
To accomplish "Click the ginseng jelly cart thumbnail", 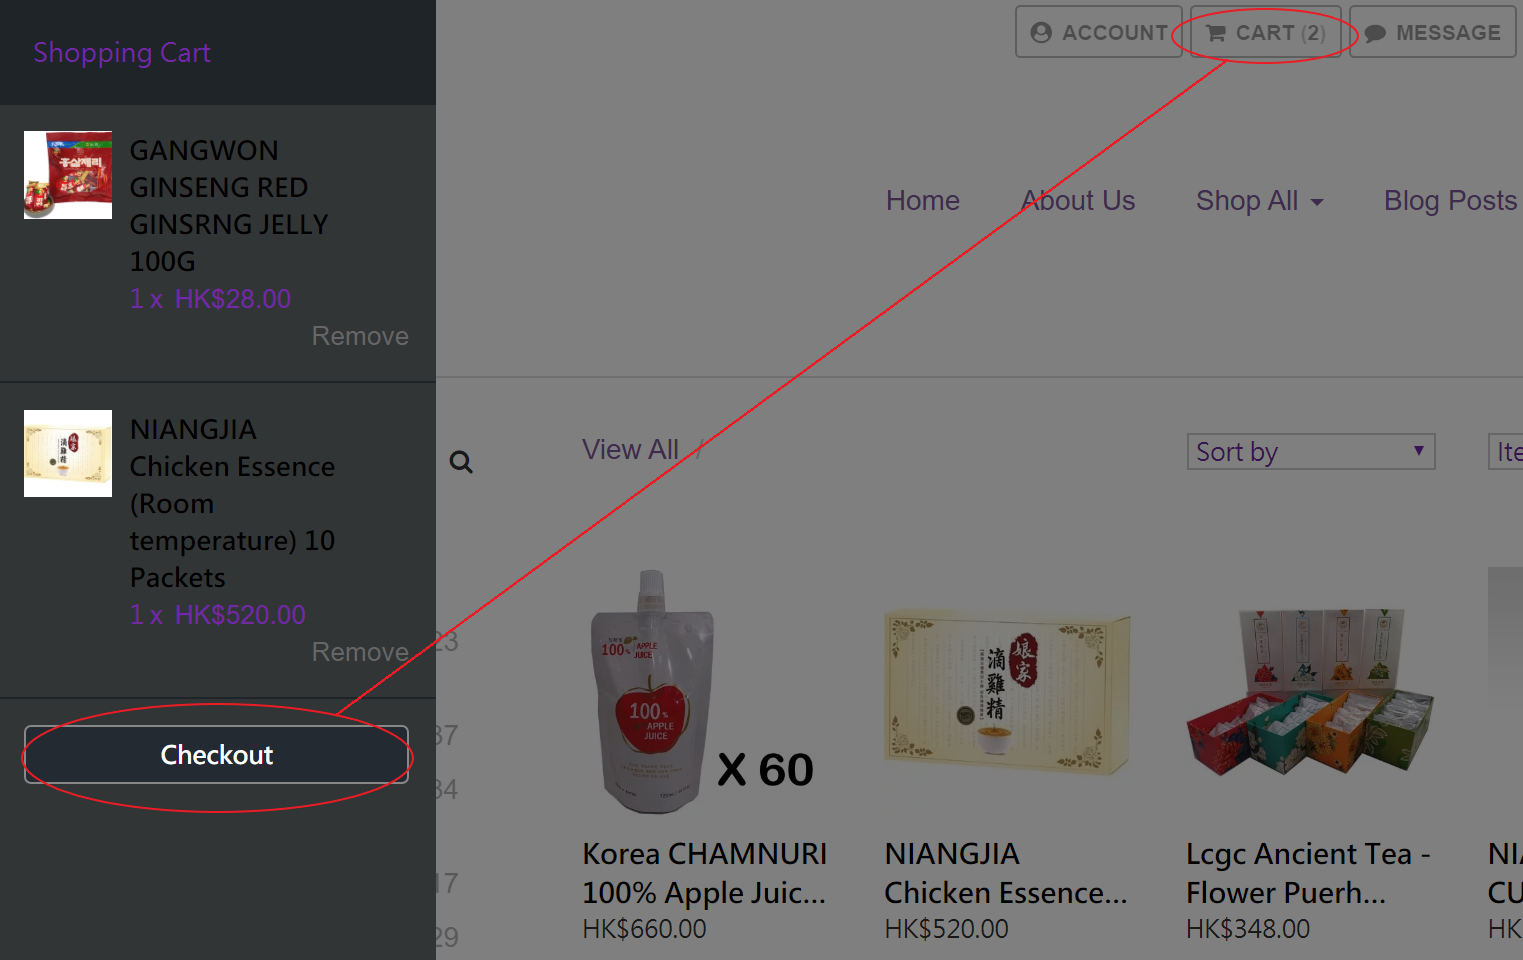I will coord(68,175).
